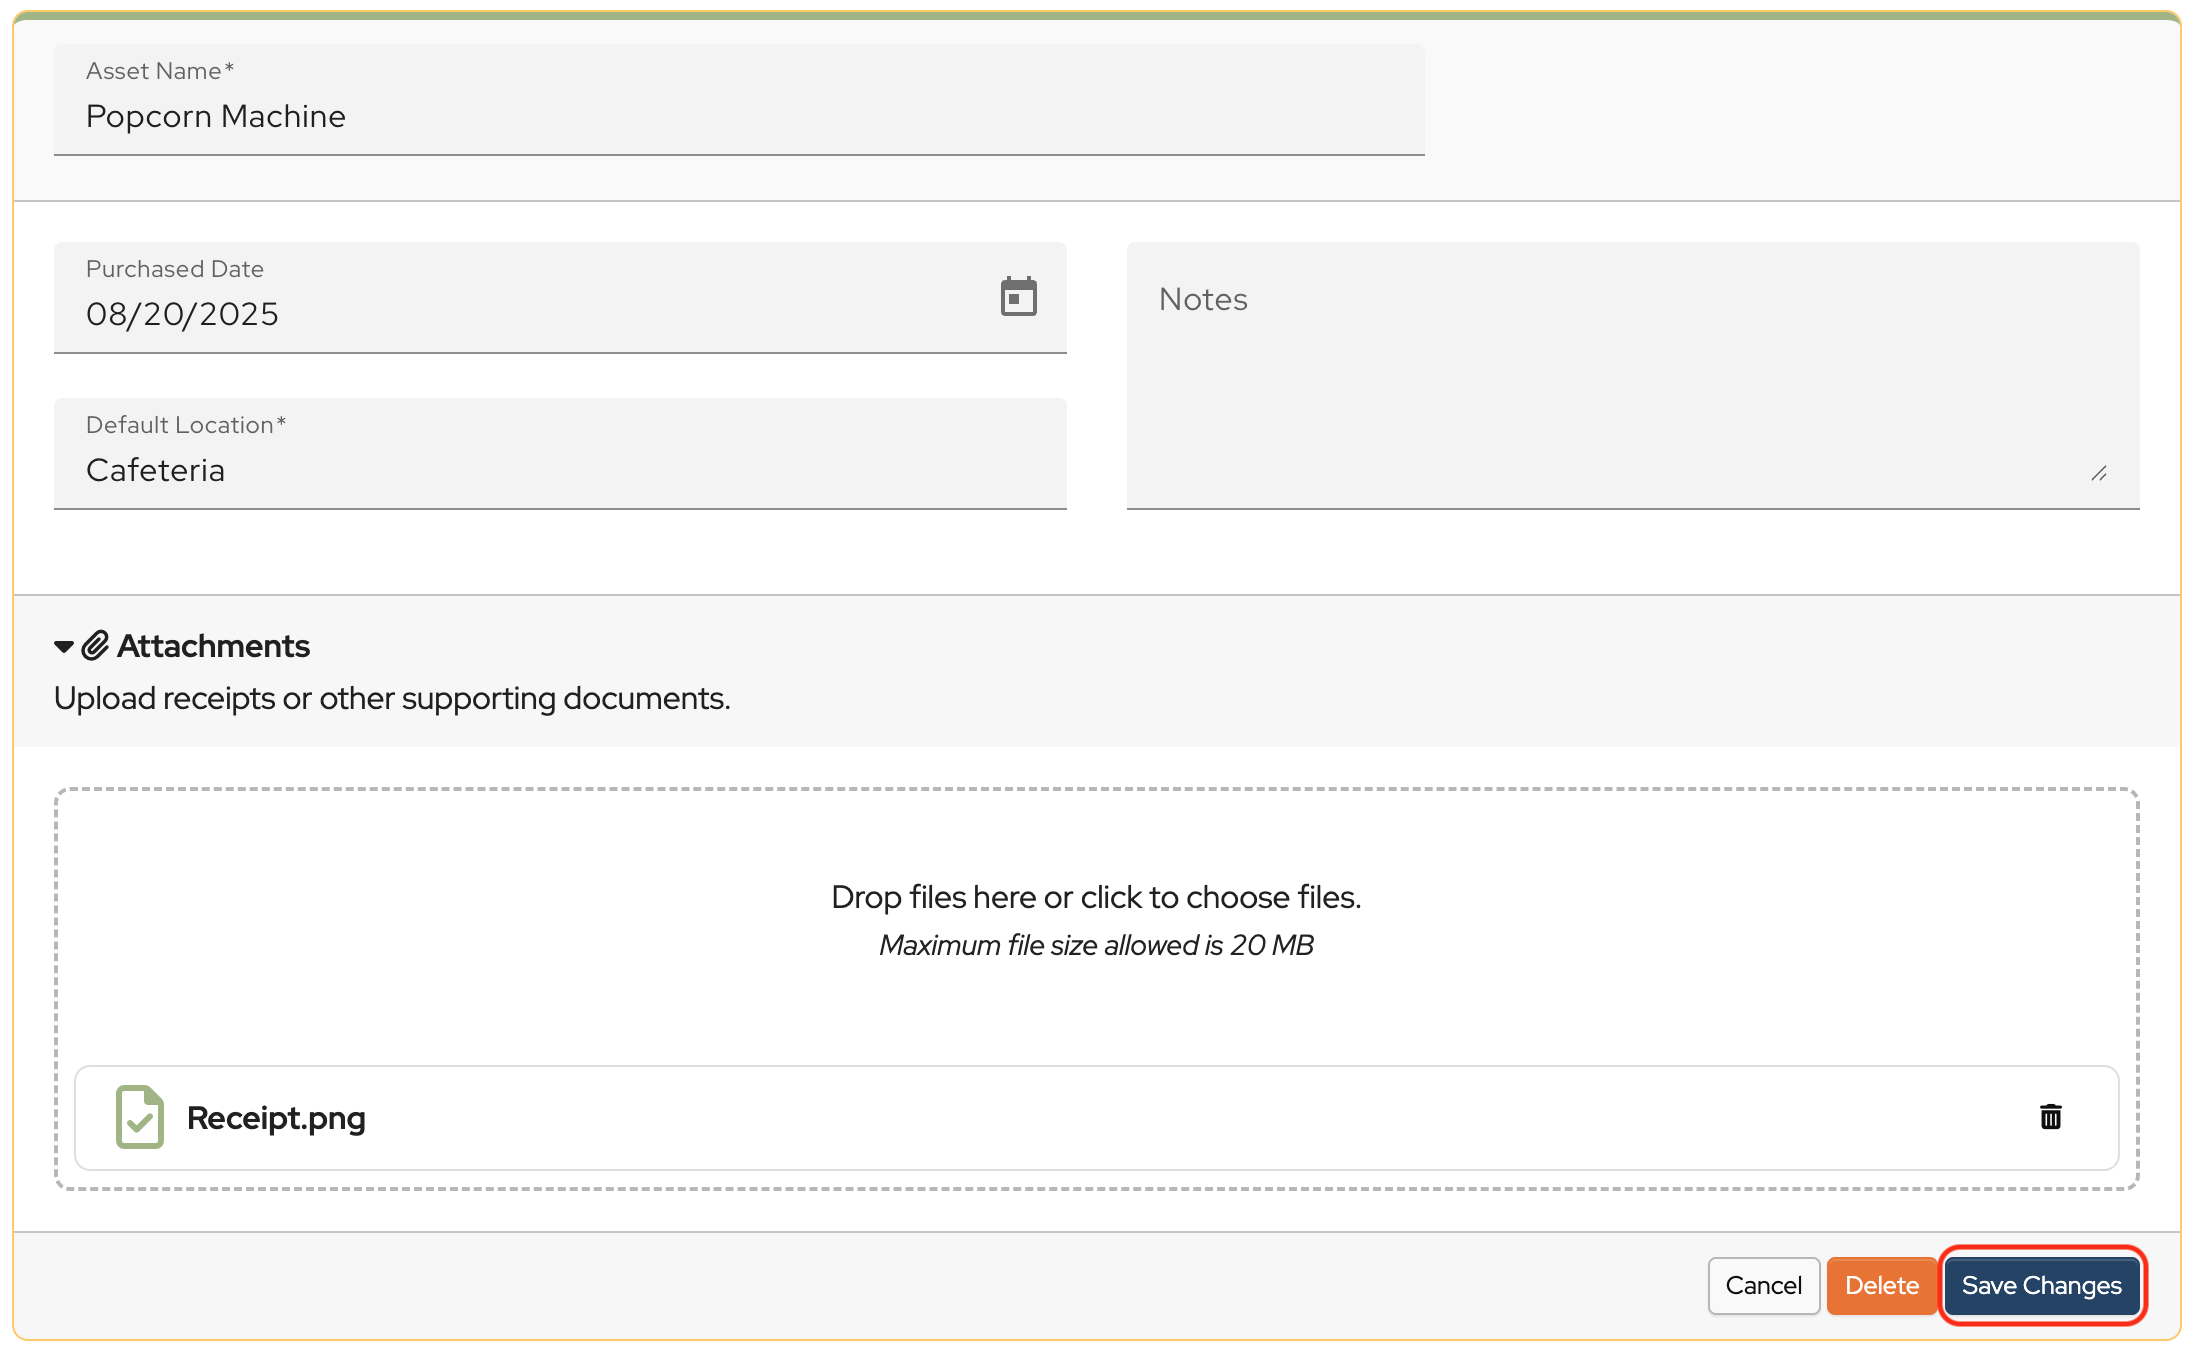
Task: Open the Default Location Cafeteria field
Action: [560, 470]
